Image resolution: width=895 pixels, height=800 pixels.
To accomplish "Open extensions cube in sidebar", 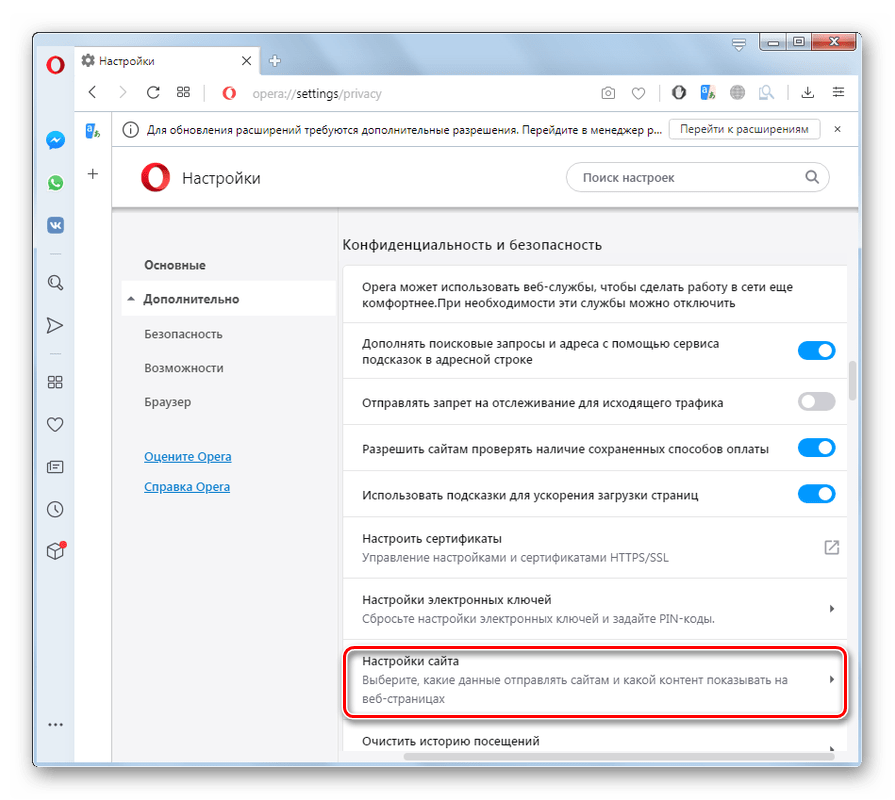I will (x=56, y=550).
